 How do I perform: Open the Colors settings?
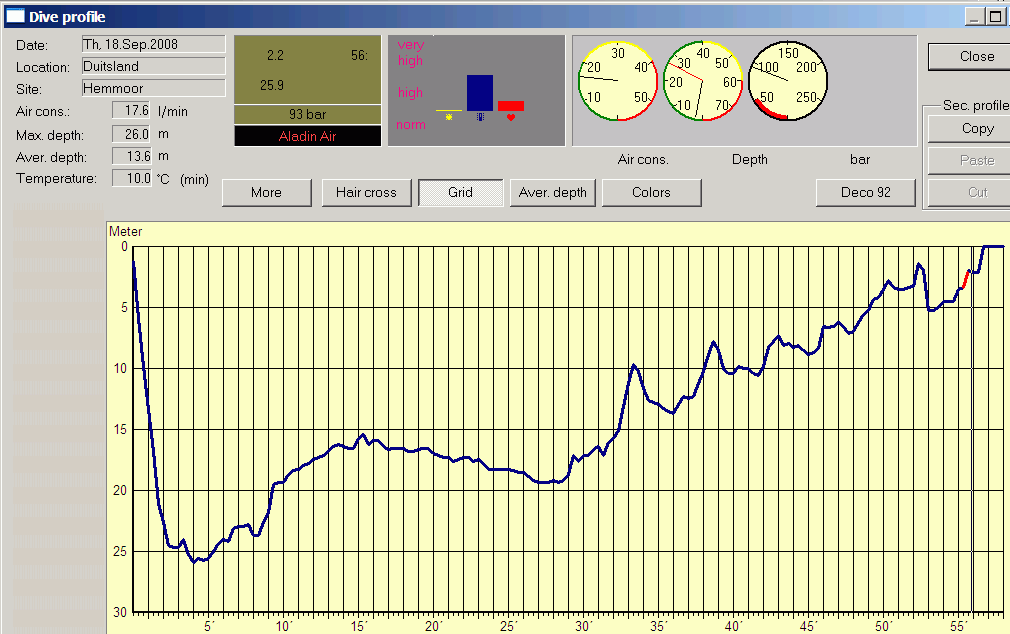tap(651, 193)
